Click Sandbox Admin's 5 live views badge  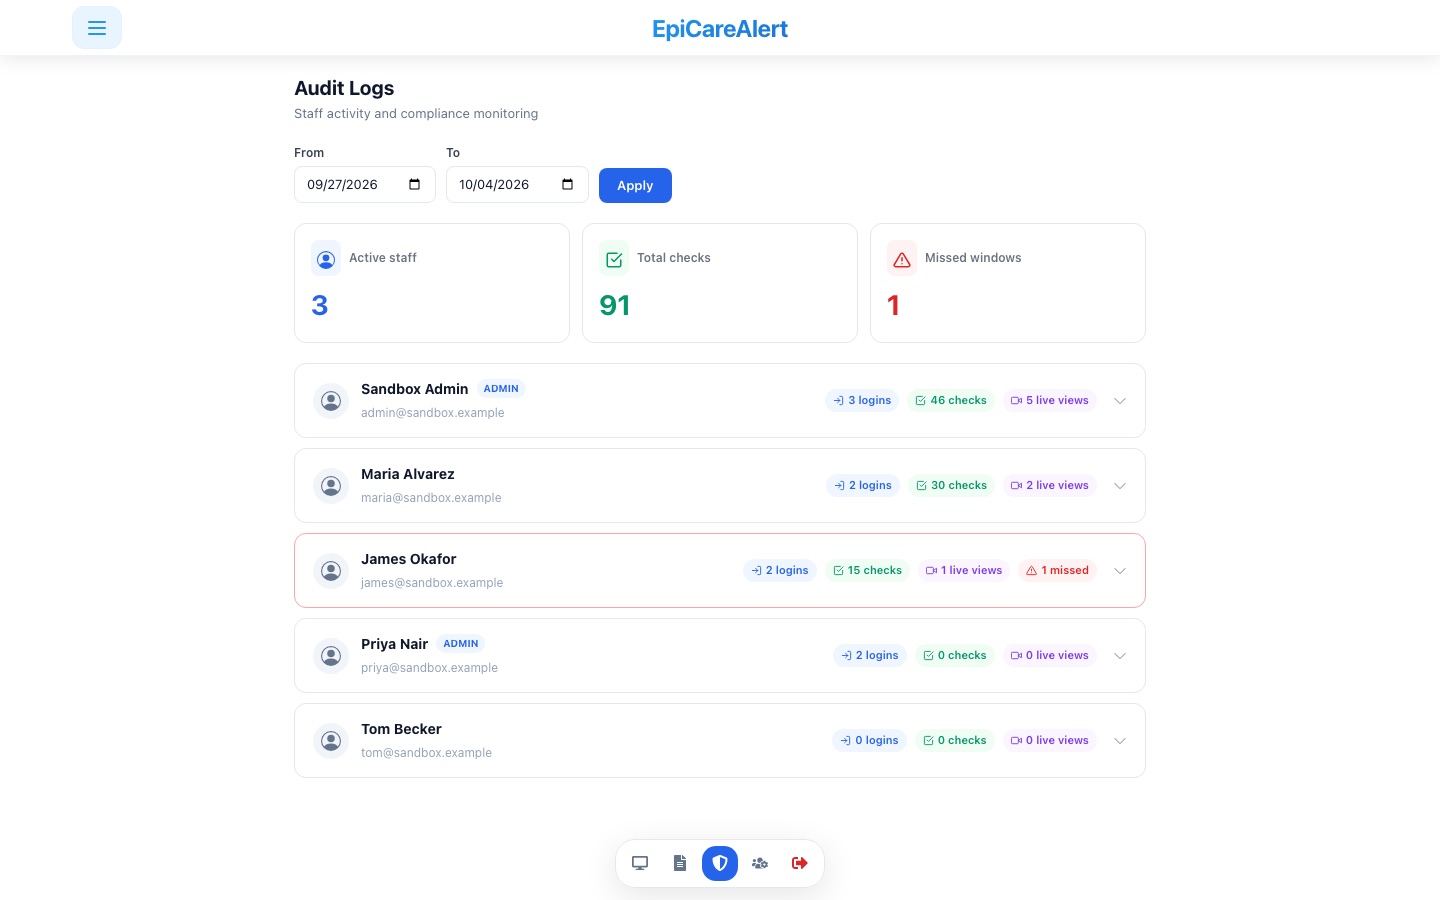click(1049, 400)
